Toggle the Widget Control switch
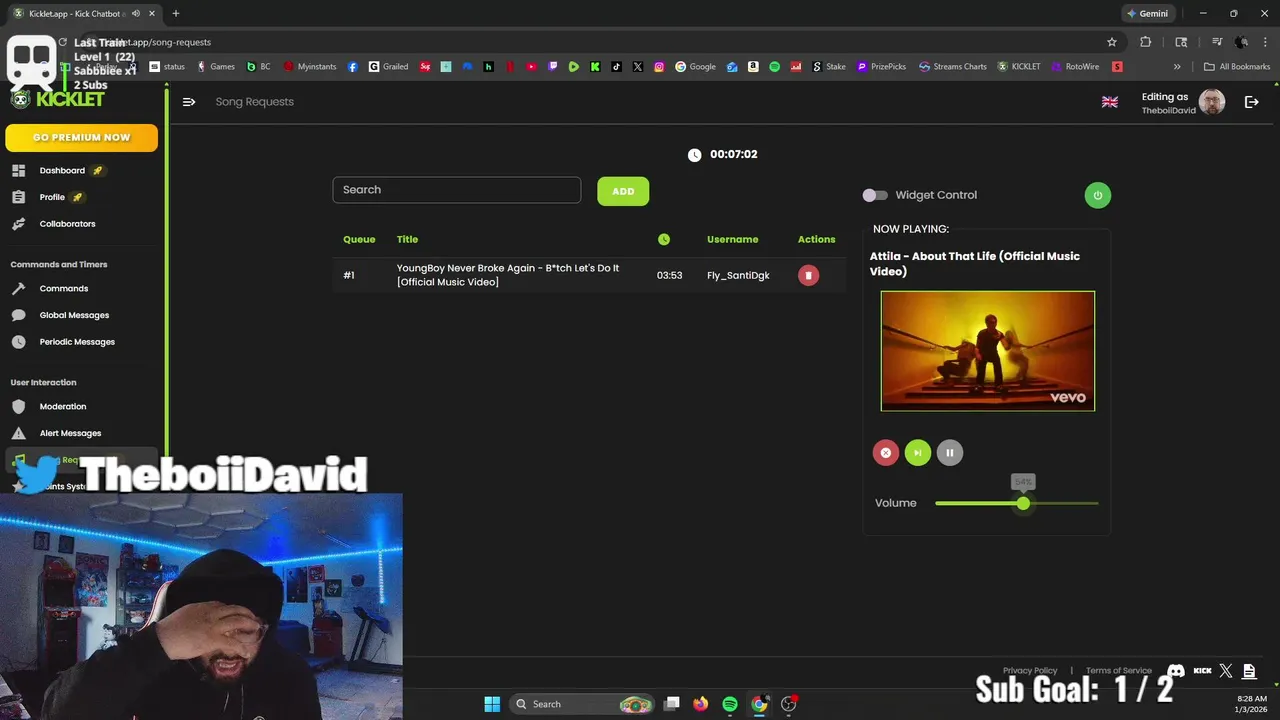The width and height of the screenshot is (1280, 720). (x=875, y=195)
